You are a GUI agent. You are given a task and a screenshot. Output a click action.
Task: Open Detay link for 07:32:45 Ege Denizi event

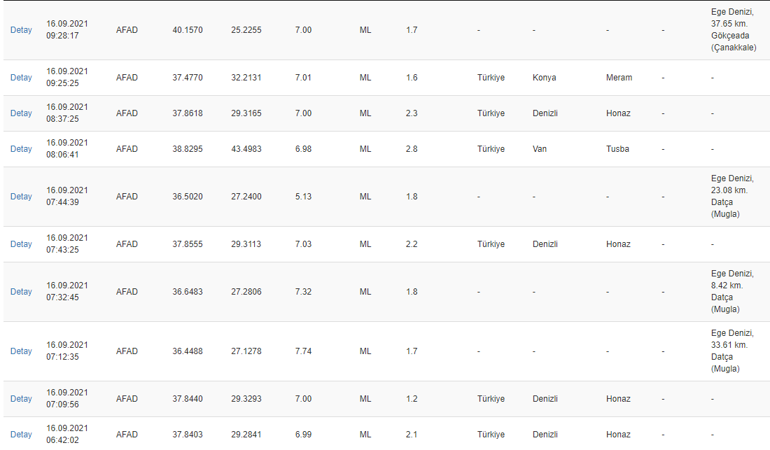[21, 292]
